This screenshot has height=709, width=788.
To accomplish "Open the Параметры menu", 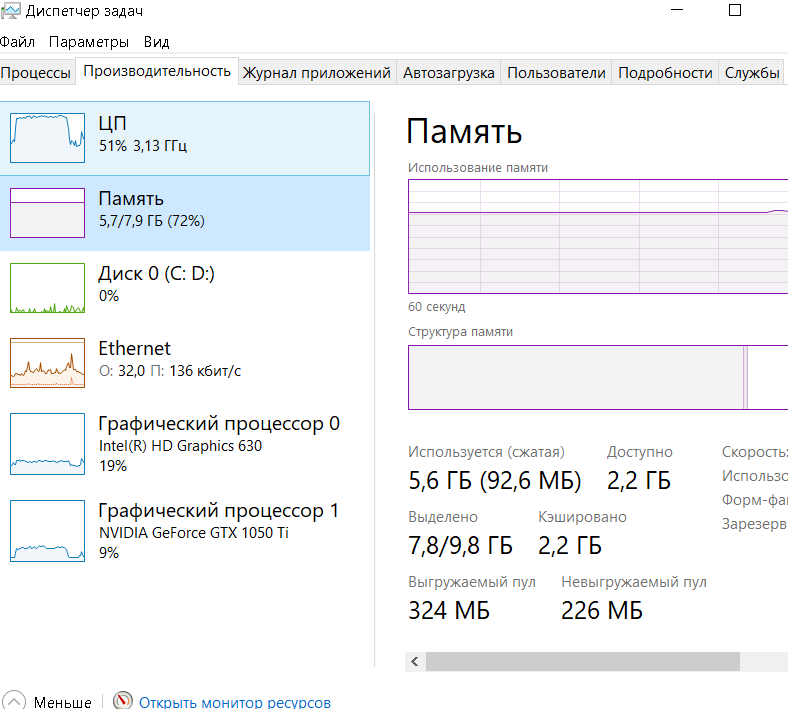I will coord(89,42).
